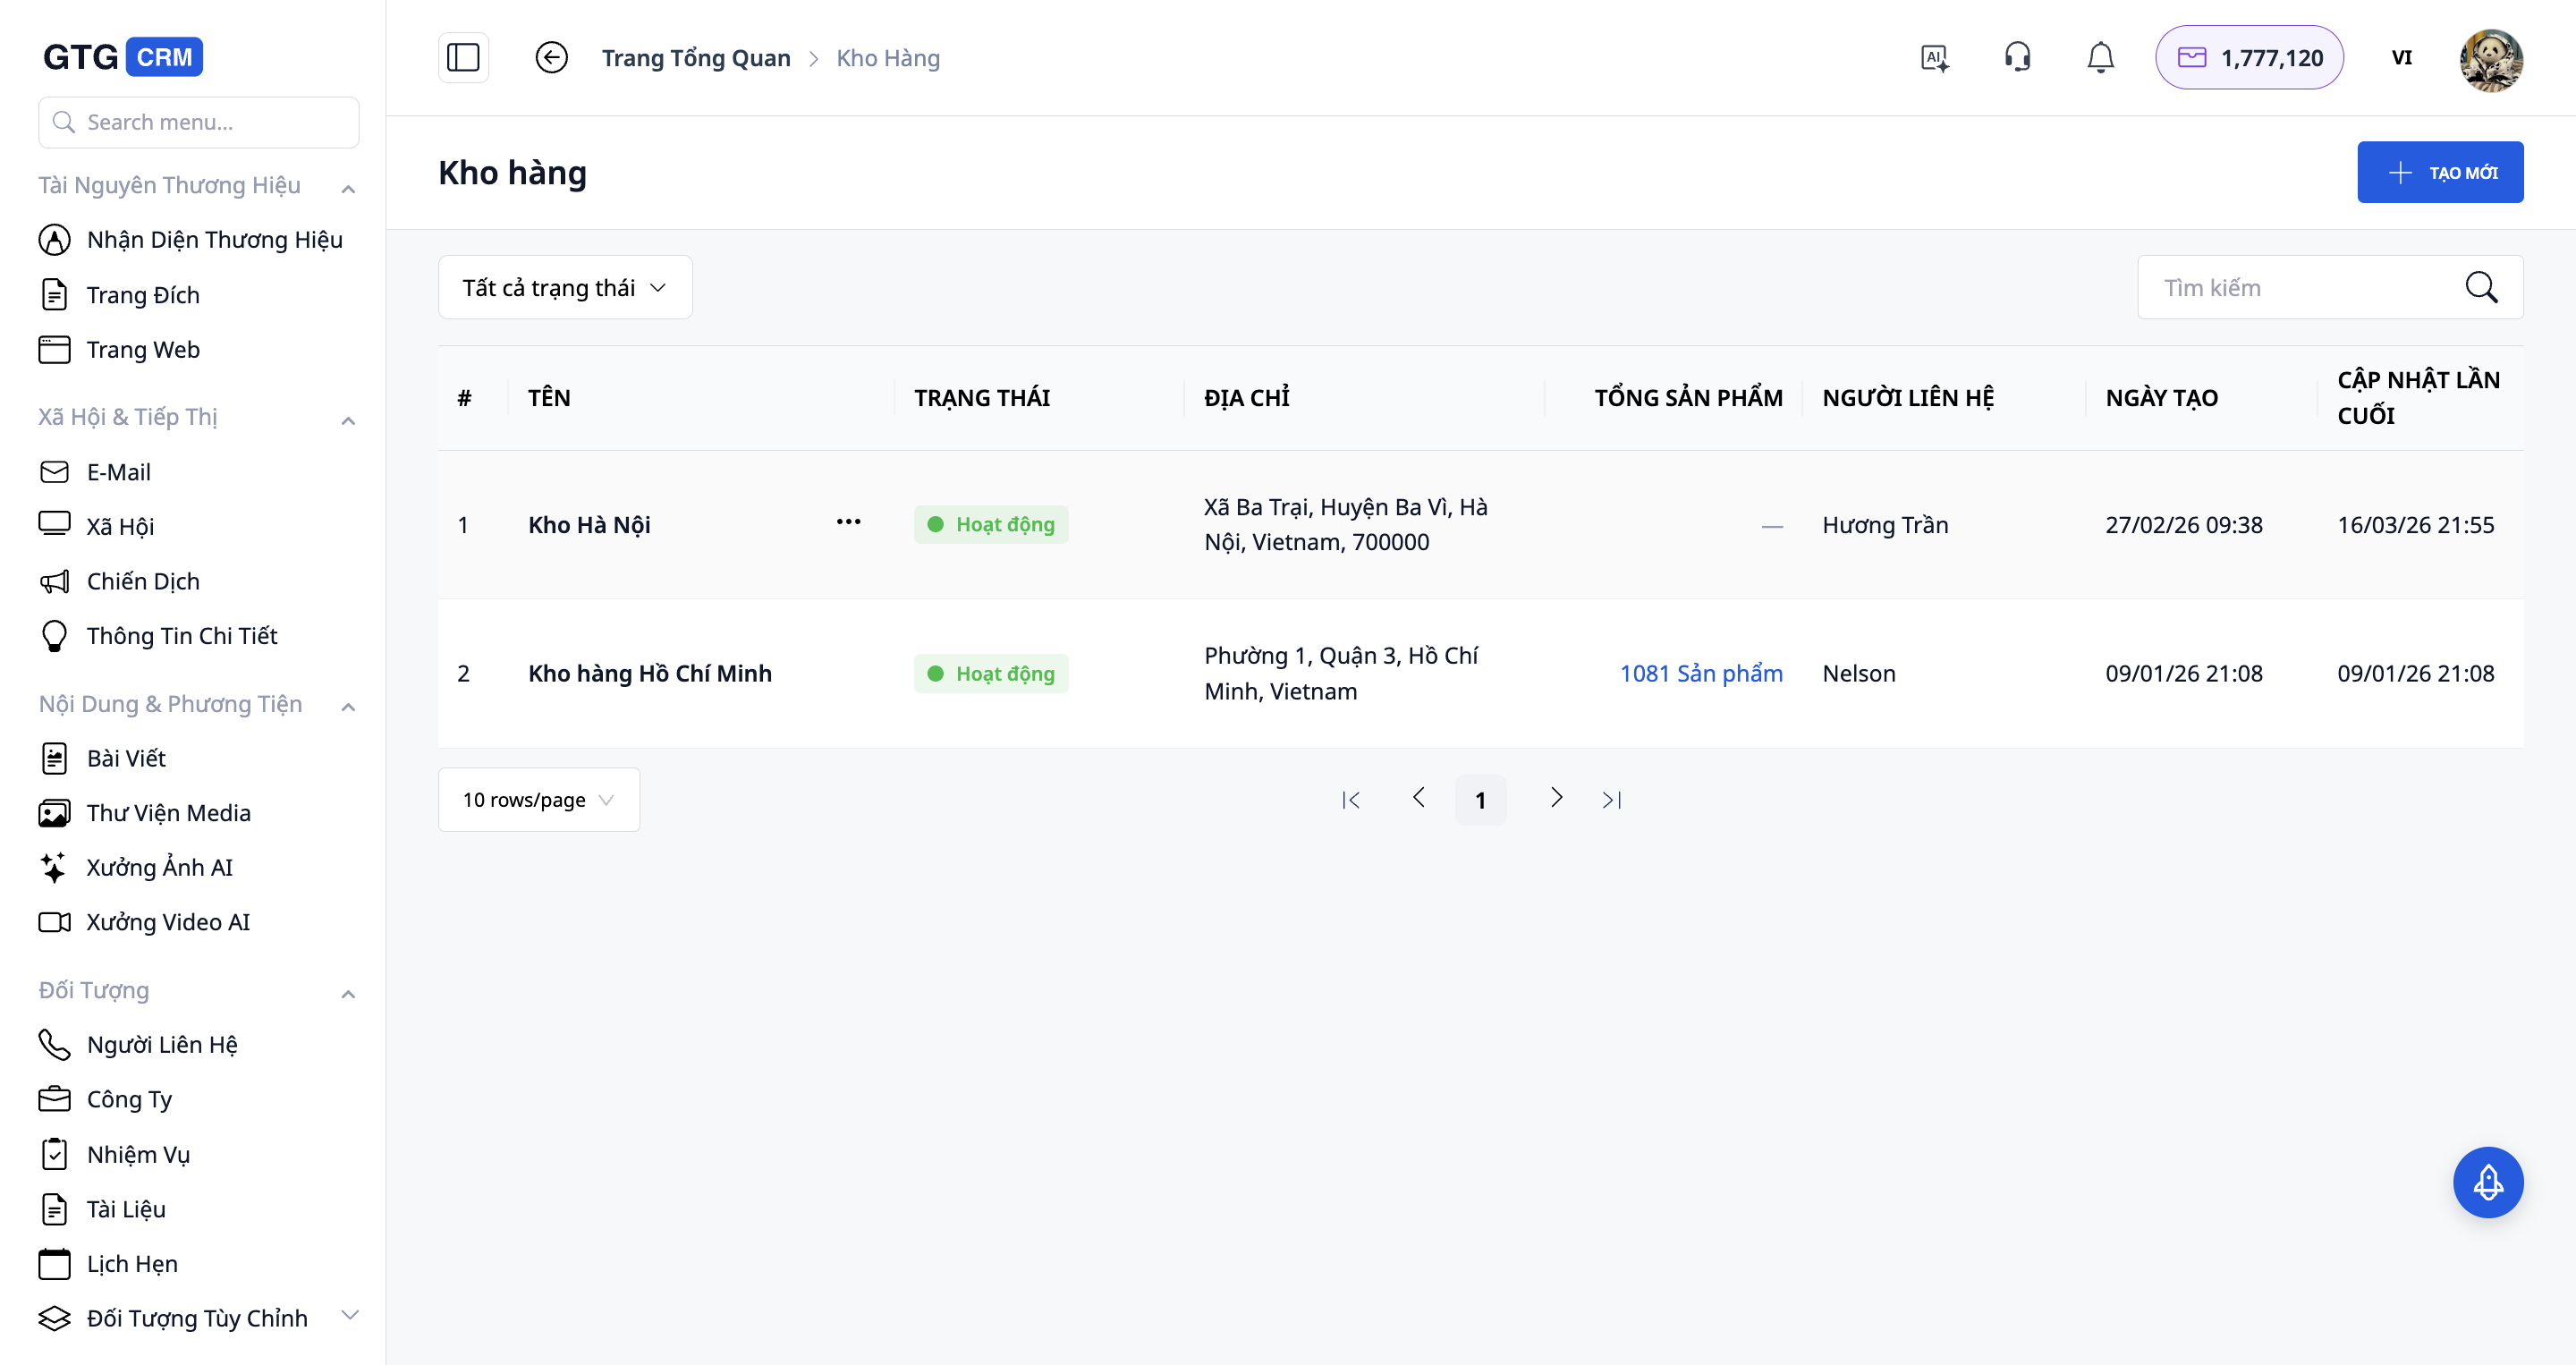
Task: Open 1081 Sản phẩm link
Action: pyautogui.click(x=1700, y=674)
